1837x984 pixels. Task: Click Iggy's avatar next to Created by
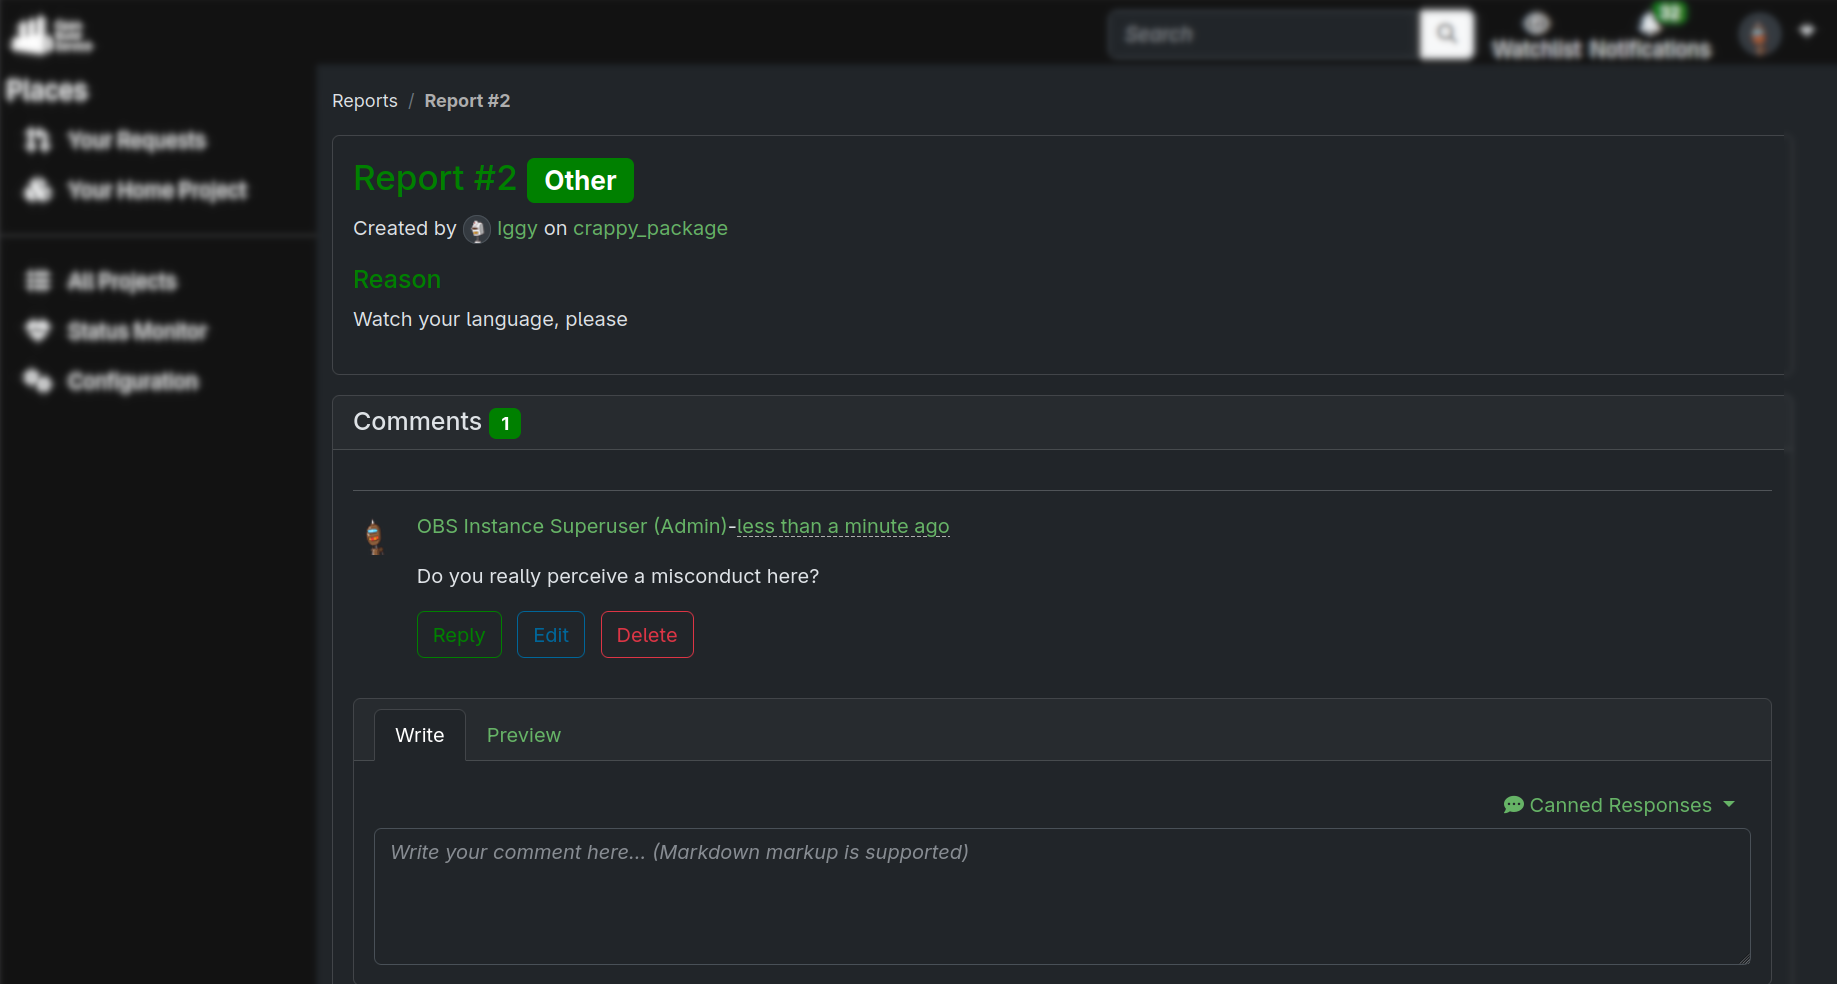pos(477,229)
